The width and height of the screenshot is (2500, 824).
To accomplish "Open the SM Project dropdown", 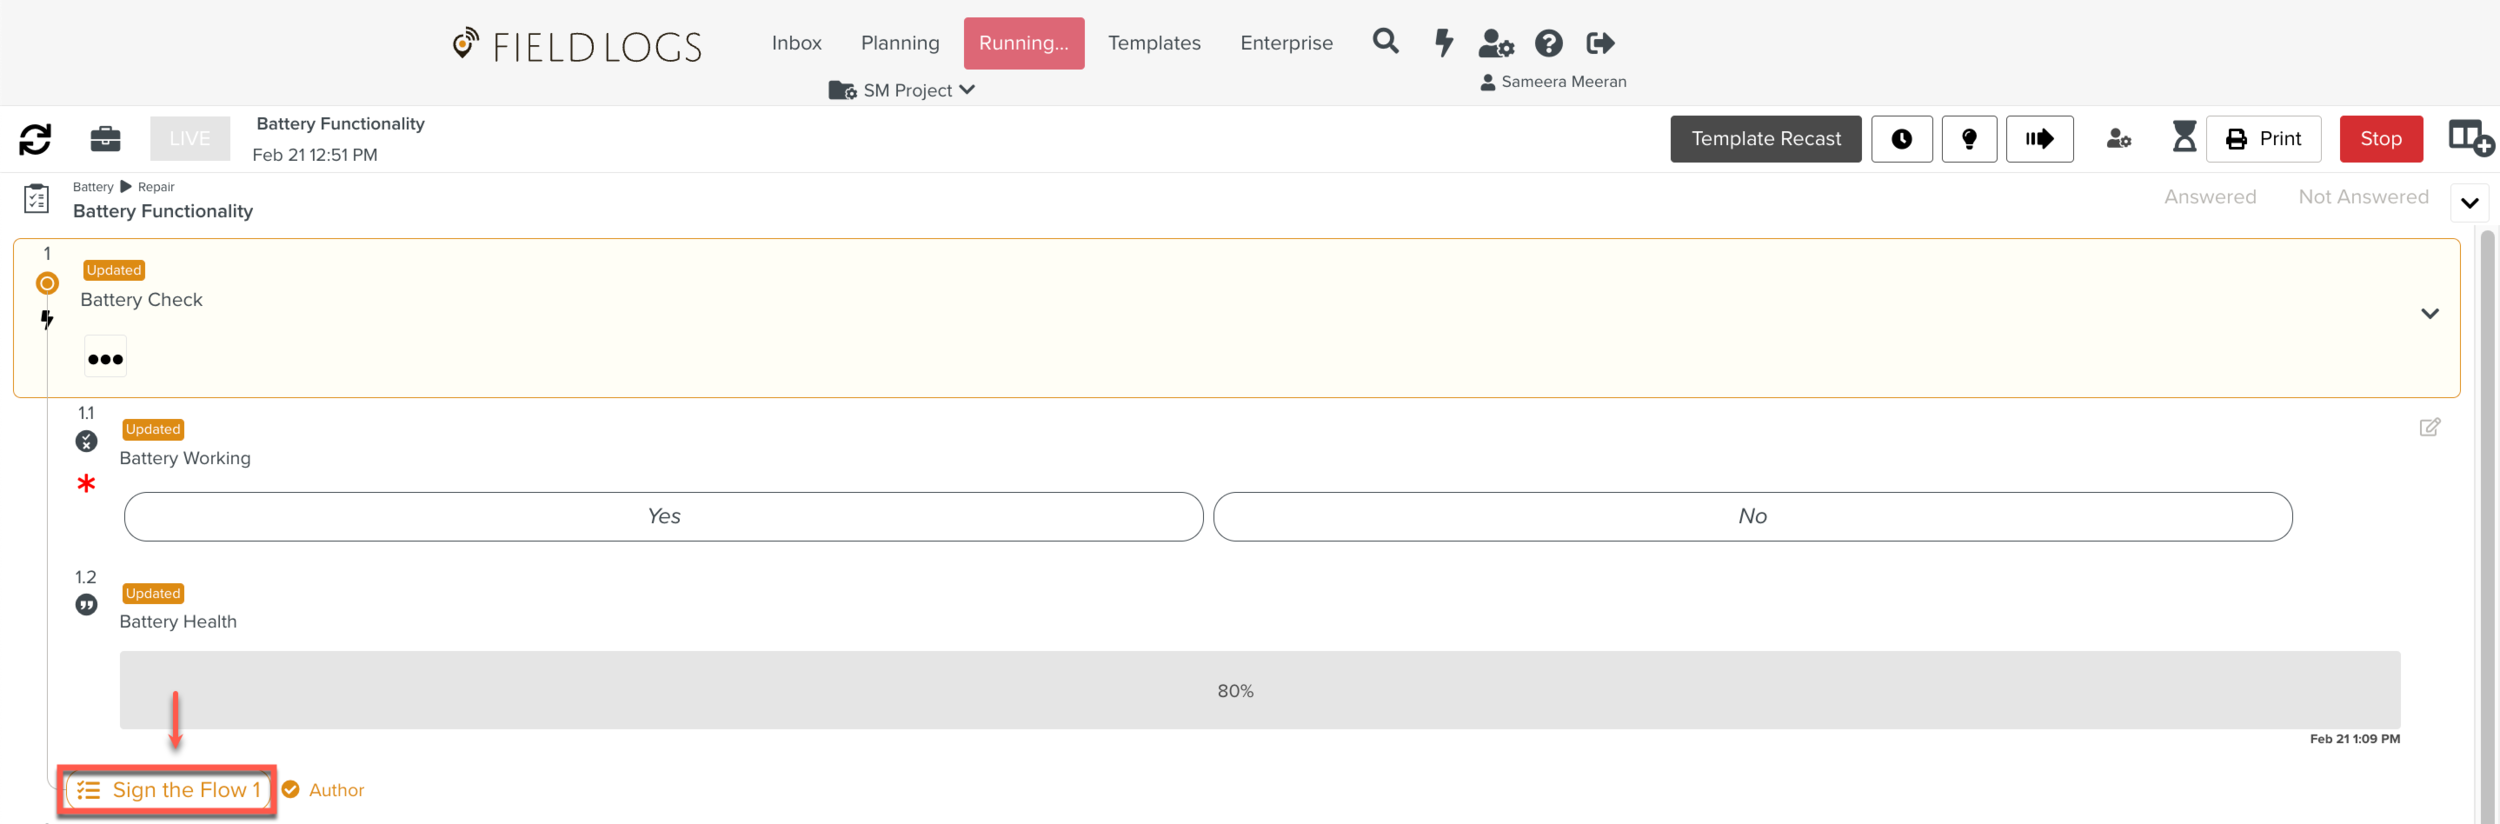I will (x=903, y=90).
